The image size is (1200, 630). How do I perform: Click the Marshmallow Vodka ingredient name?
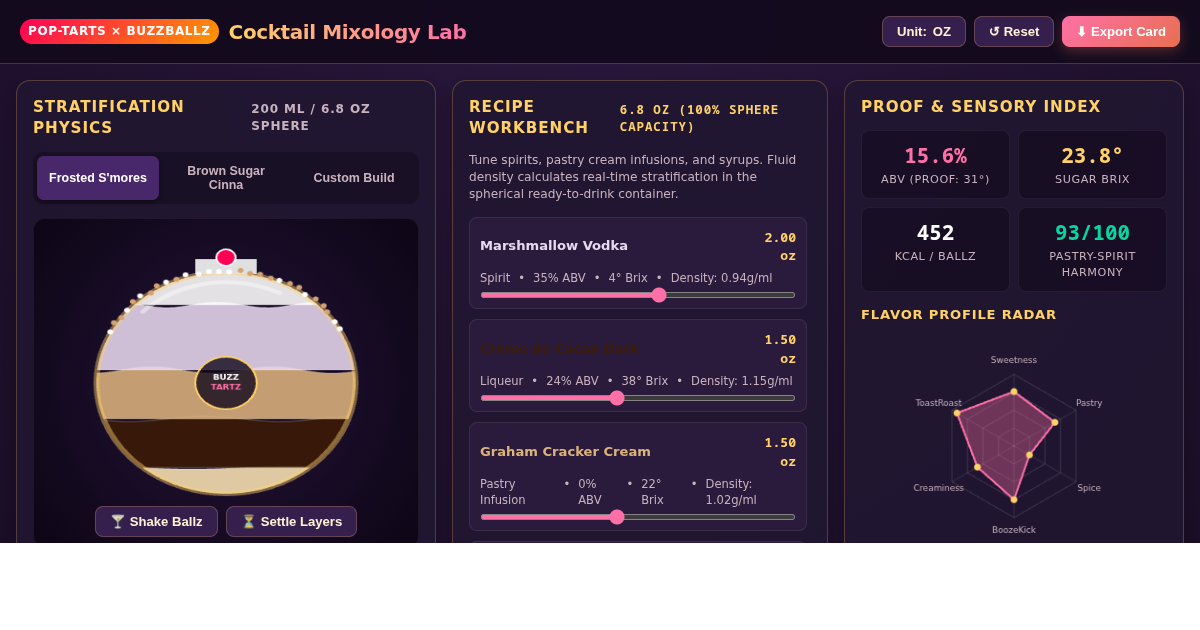(x=554, y=246)
